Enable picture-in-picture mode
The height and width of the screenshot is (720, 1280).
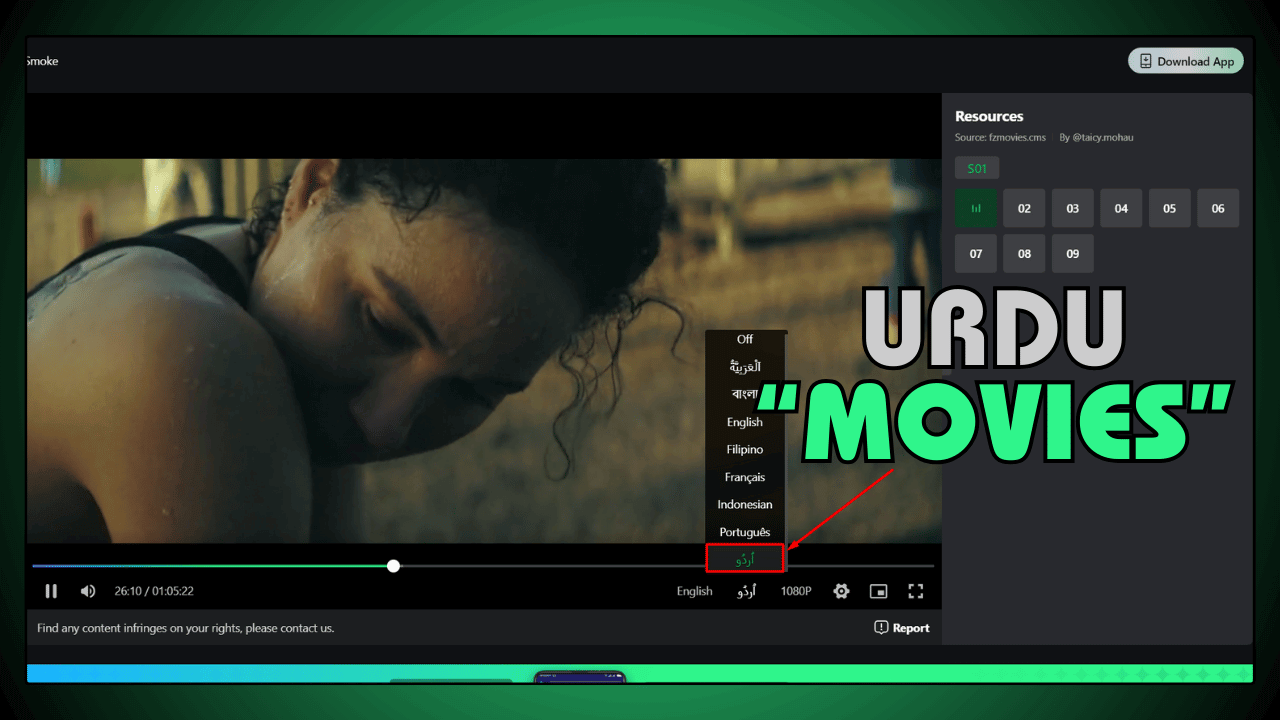[878, 591]
